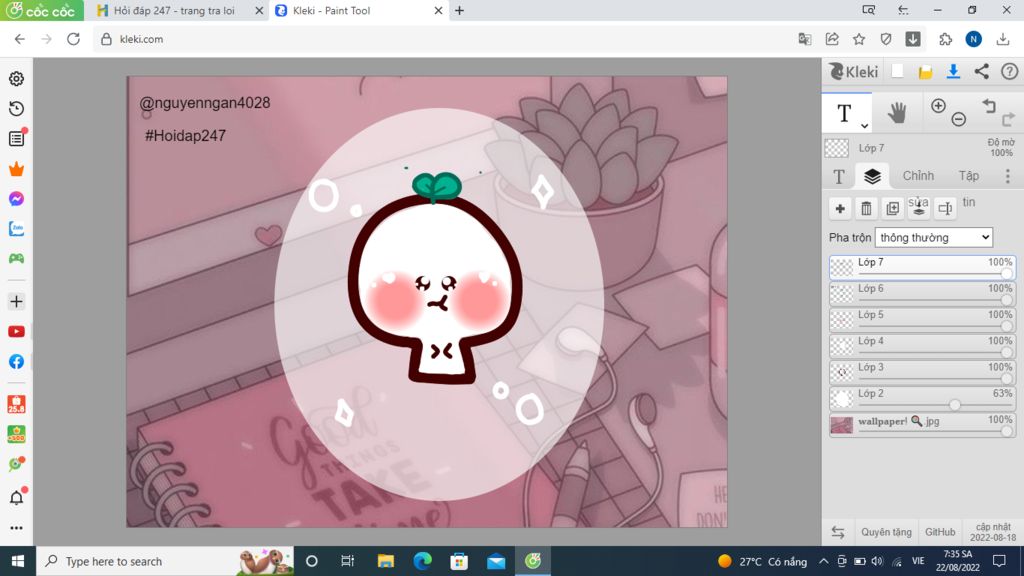Switch to the Text settings tab
This screenshot has height=576, width=1024.
[839, 176]
